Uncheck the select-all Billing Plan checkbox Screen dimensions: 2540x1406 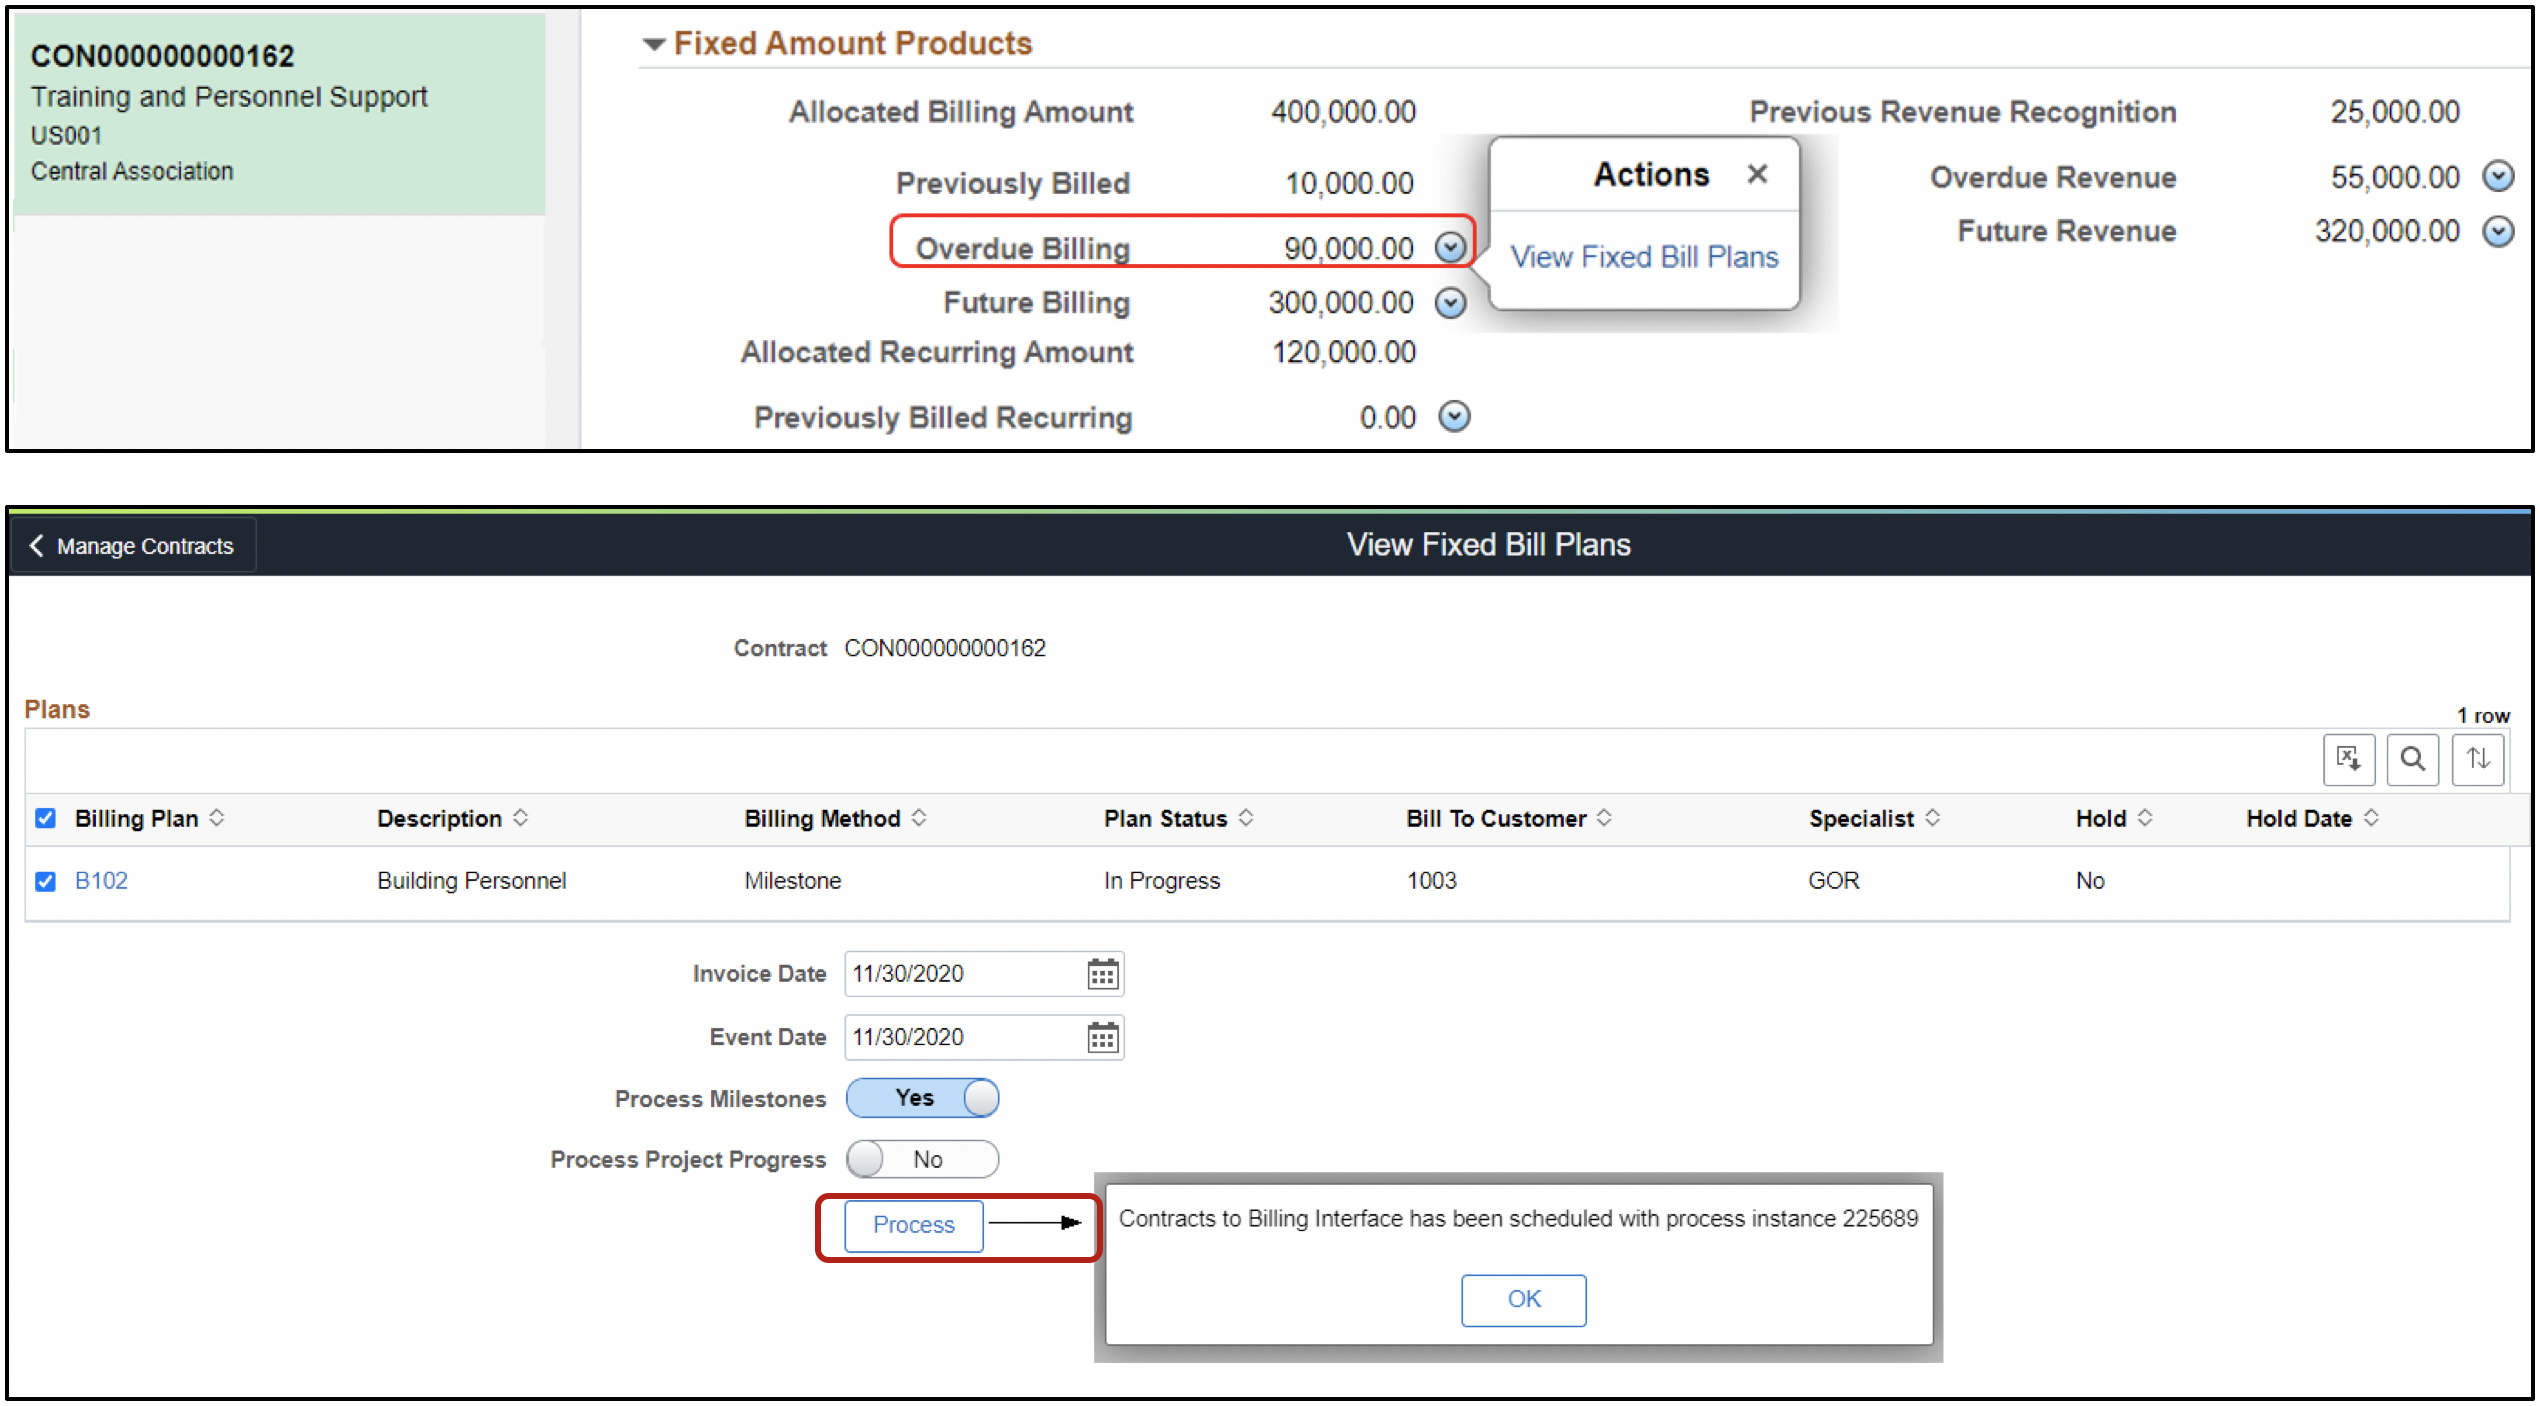tap(45, 818)
